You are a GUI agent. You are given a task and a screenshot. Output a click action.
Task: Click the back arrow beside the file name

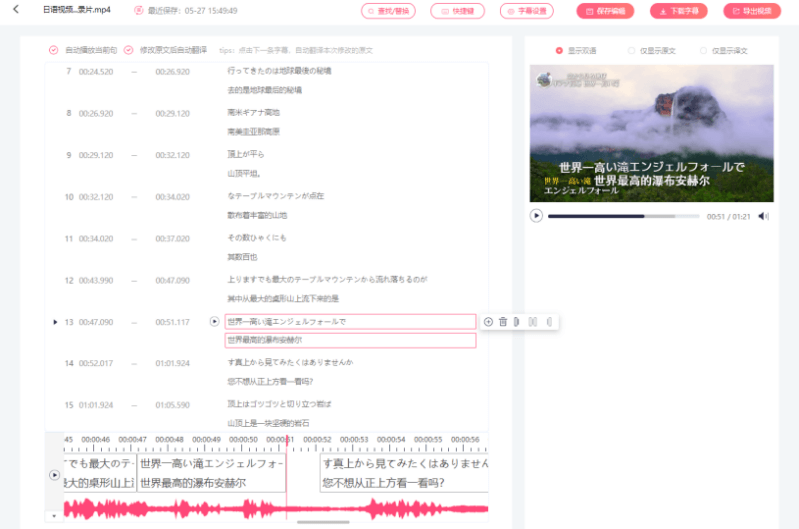coord(16,10)
